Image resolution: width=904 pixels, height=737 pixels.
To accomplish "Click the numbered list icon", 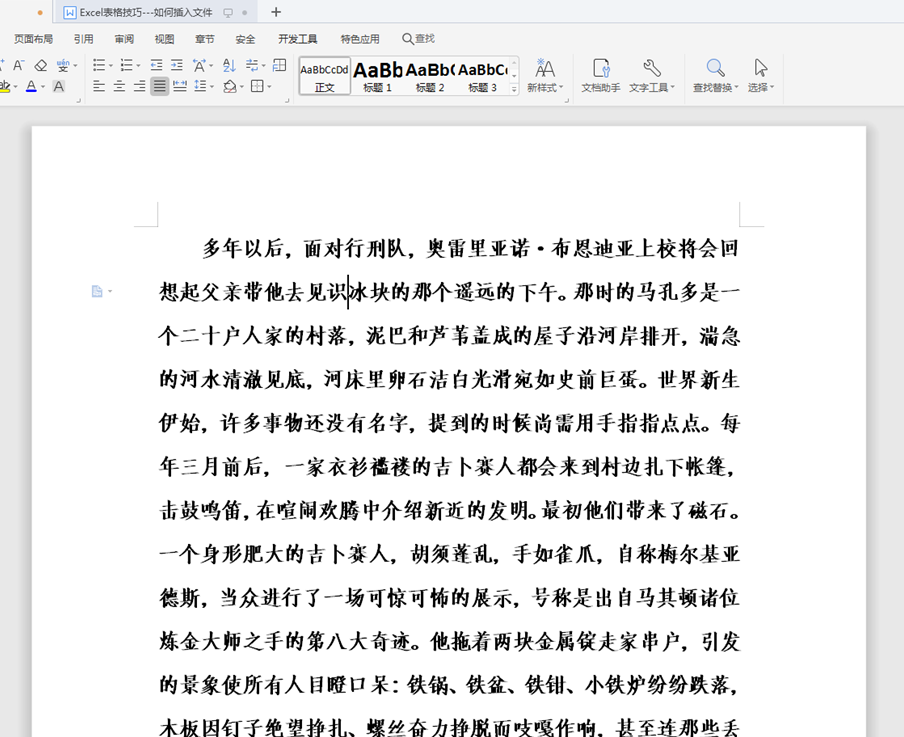I will (127, 65).
